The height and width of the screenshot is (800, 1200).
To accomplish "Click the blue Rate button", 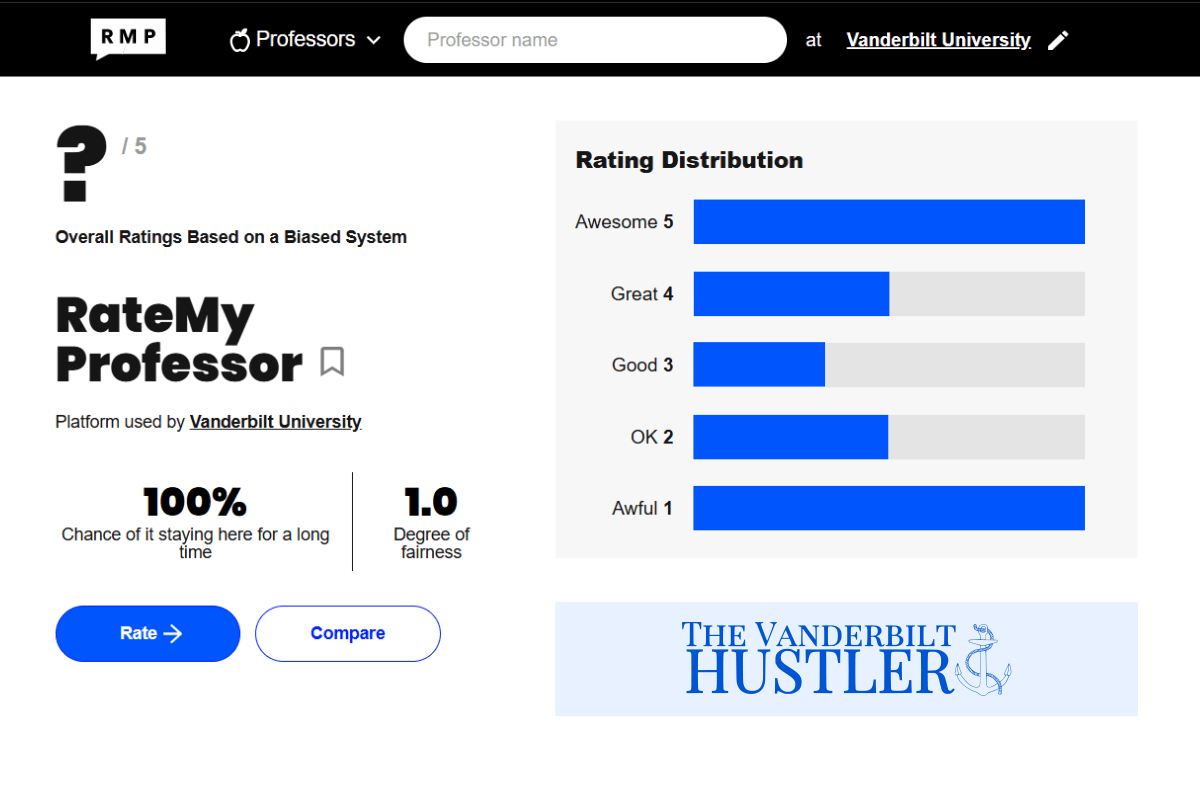I will [148, 633].
